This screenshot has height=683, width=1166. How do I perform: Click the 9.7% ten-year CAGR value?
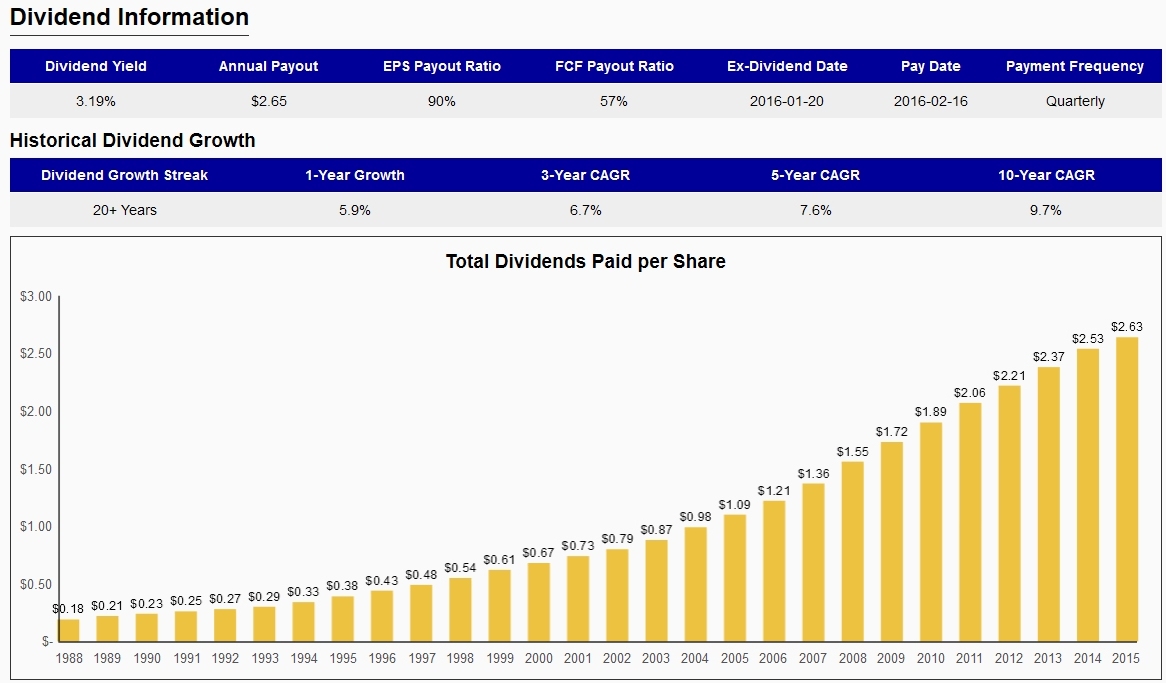1046,211
